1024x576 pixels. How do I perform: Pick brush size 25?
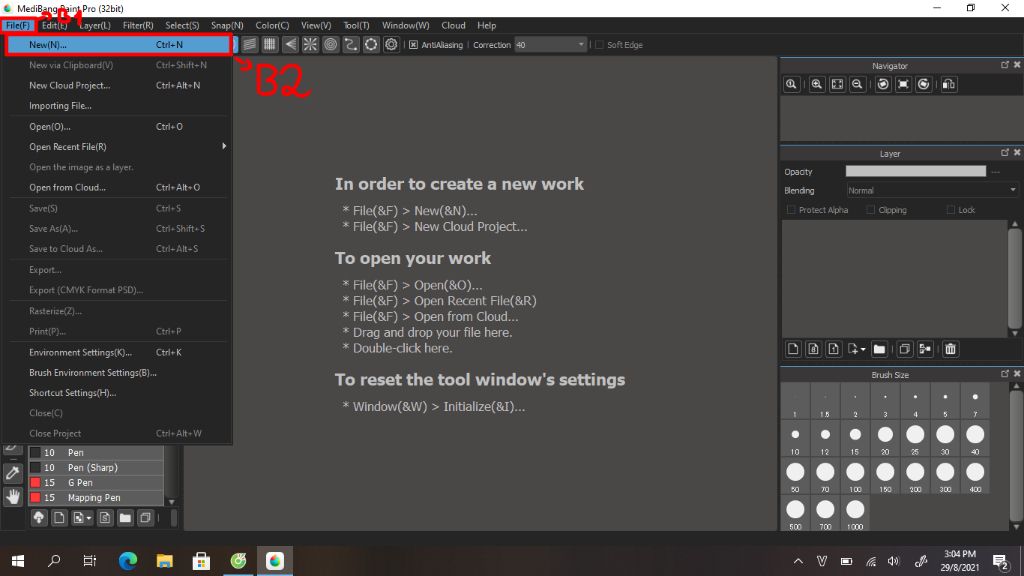(x=915, y=439)
